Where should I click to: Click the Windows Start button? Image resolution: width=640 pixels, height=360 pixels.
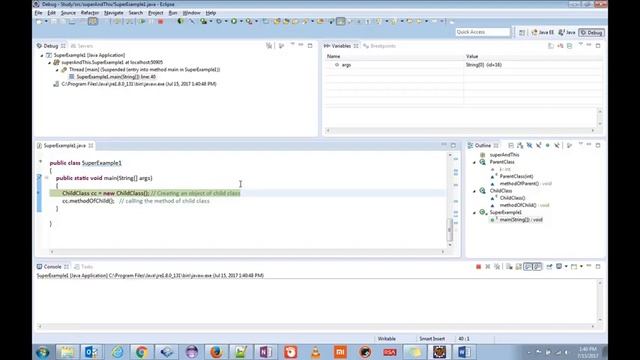(x=42, y=352)
